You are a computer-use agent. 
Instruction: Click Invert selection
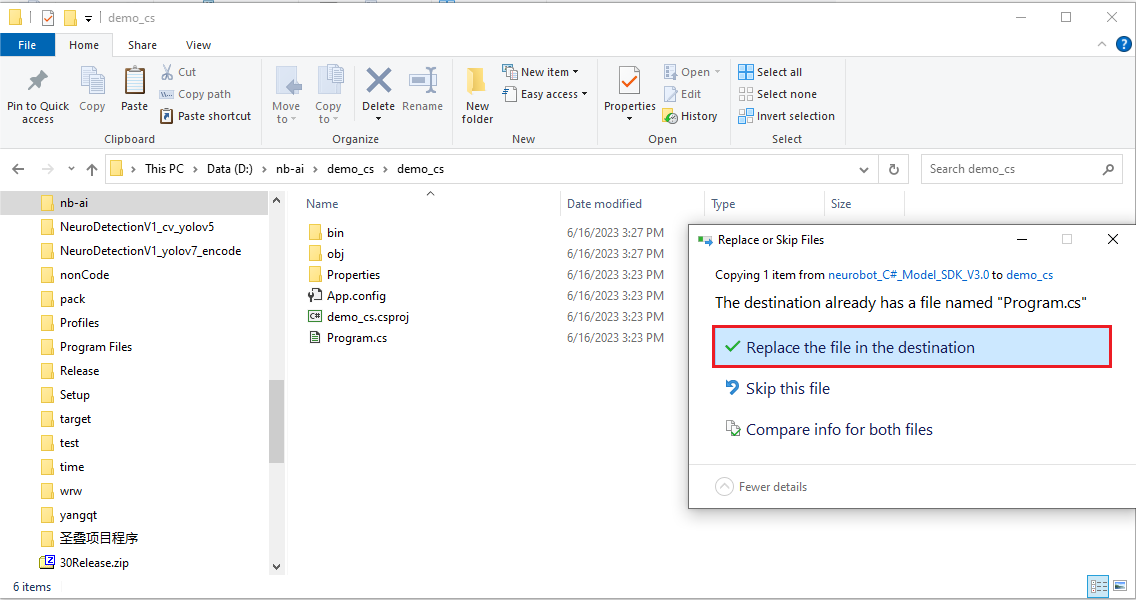click(x=787, y=116)
